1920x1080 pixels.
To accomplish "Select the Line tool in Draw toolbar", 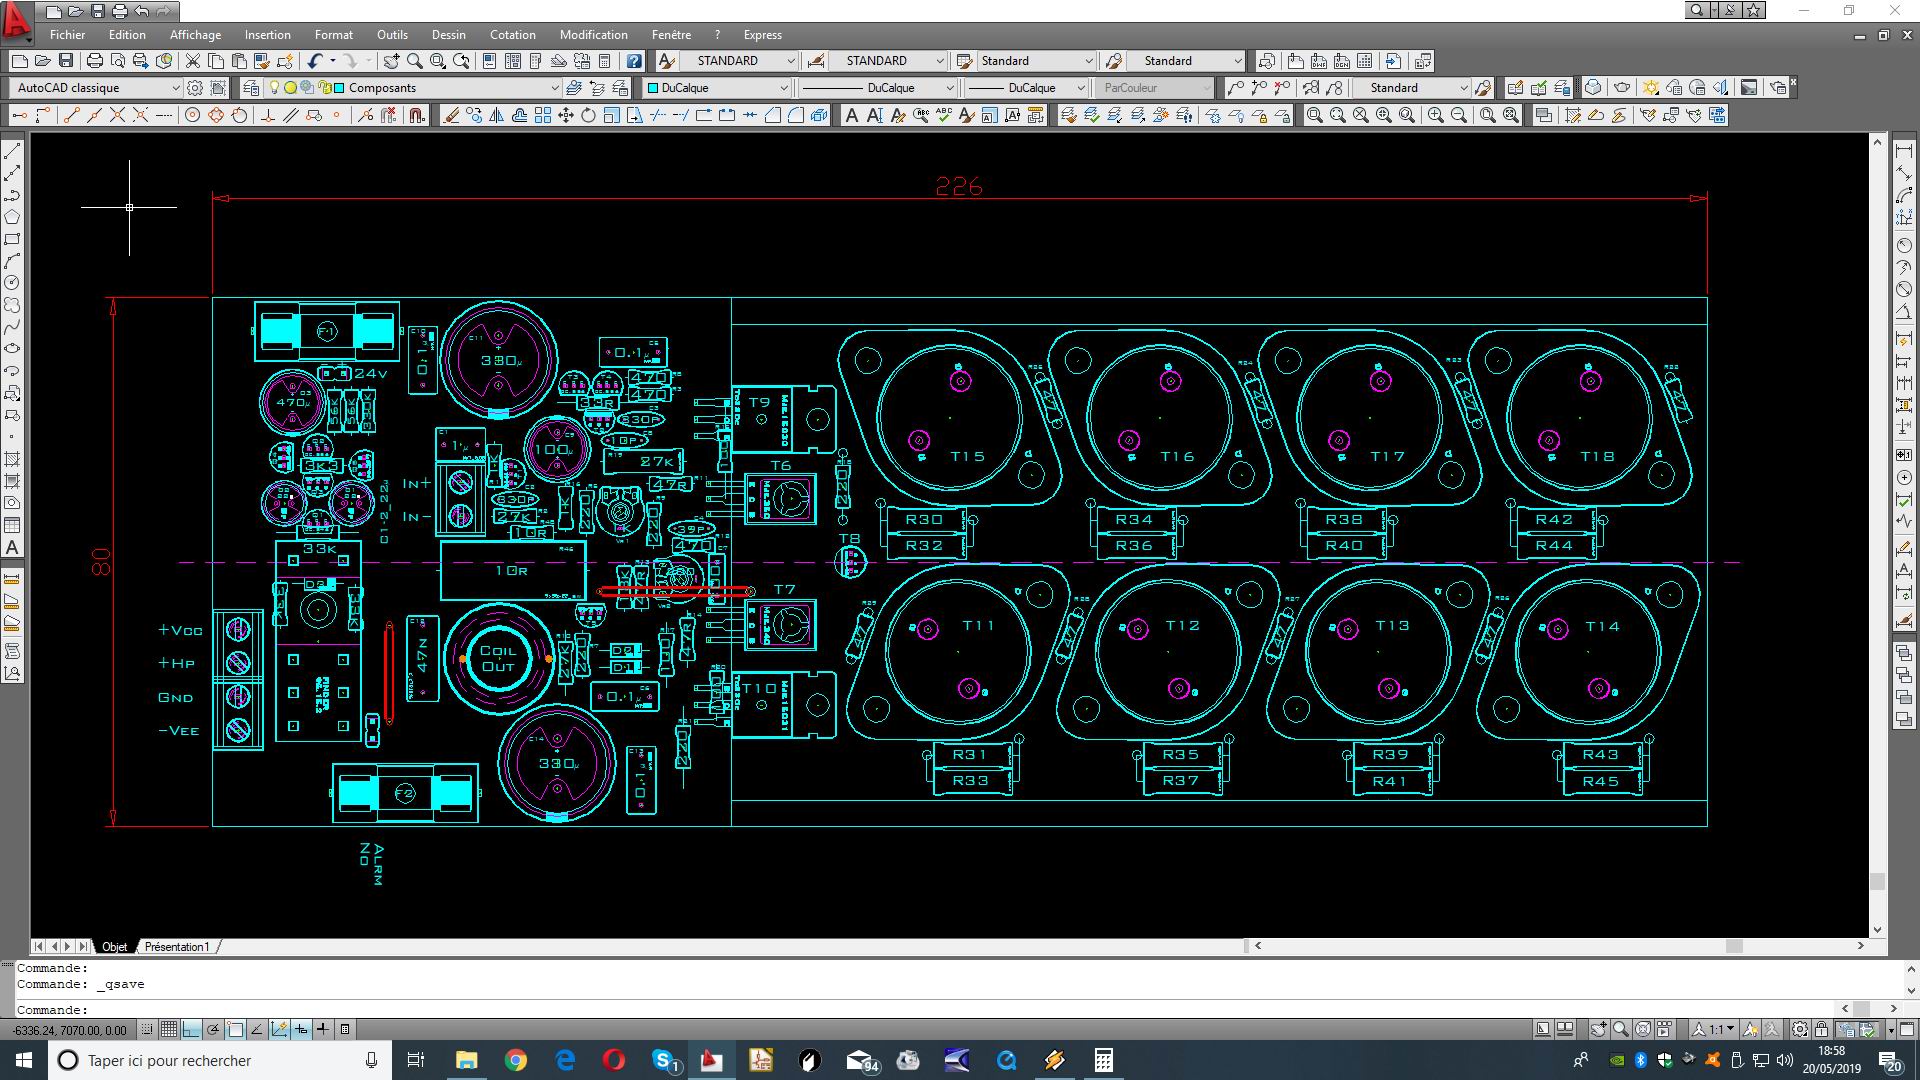I will (x=12, y=151).
